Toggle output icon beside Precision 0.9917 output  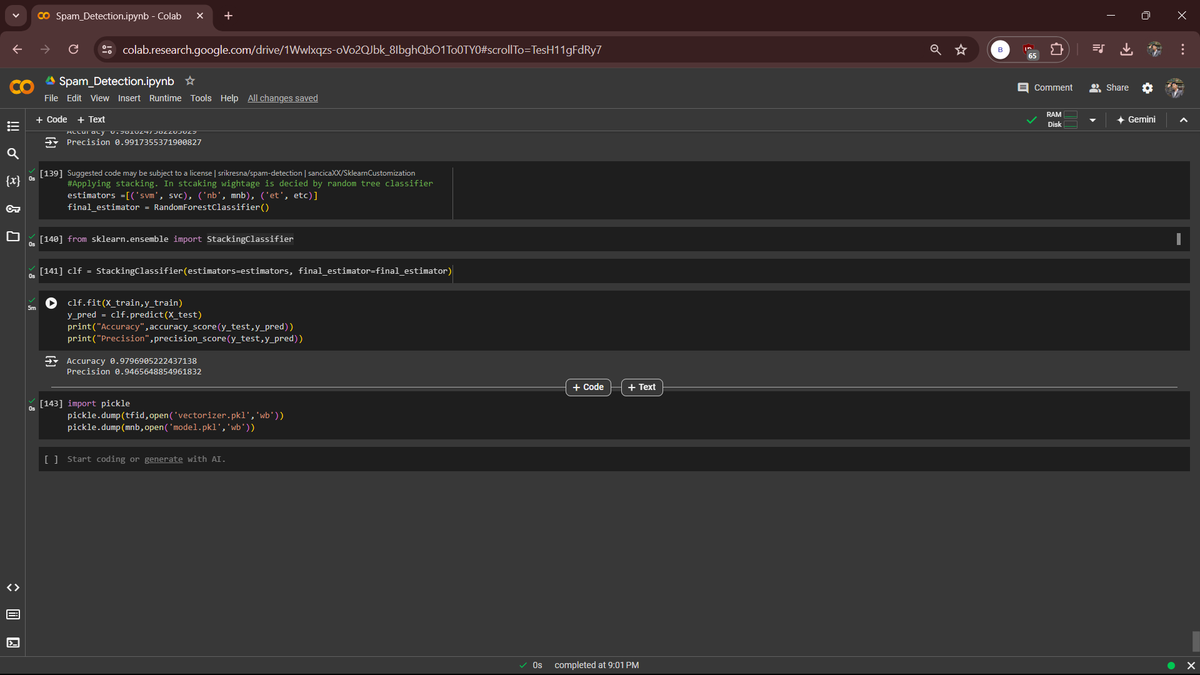(x=50, y=142)
